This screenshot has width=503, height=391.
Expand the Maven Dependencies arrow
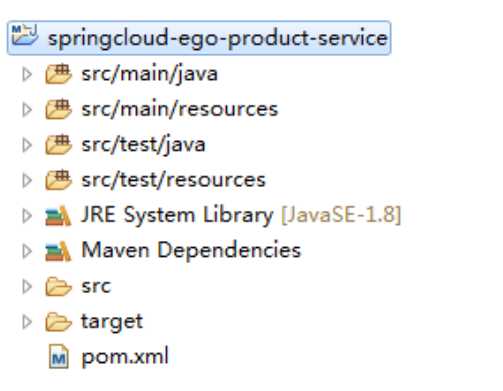click(x=27, y=251)
